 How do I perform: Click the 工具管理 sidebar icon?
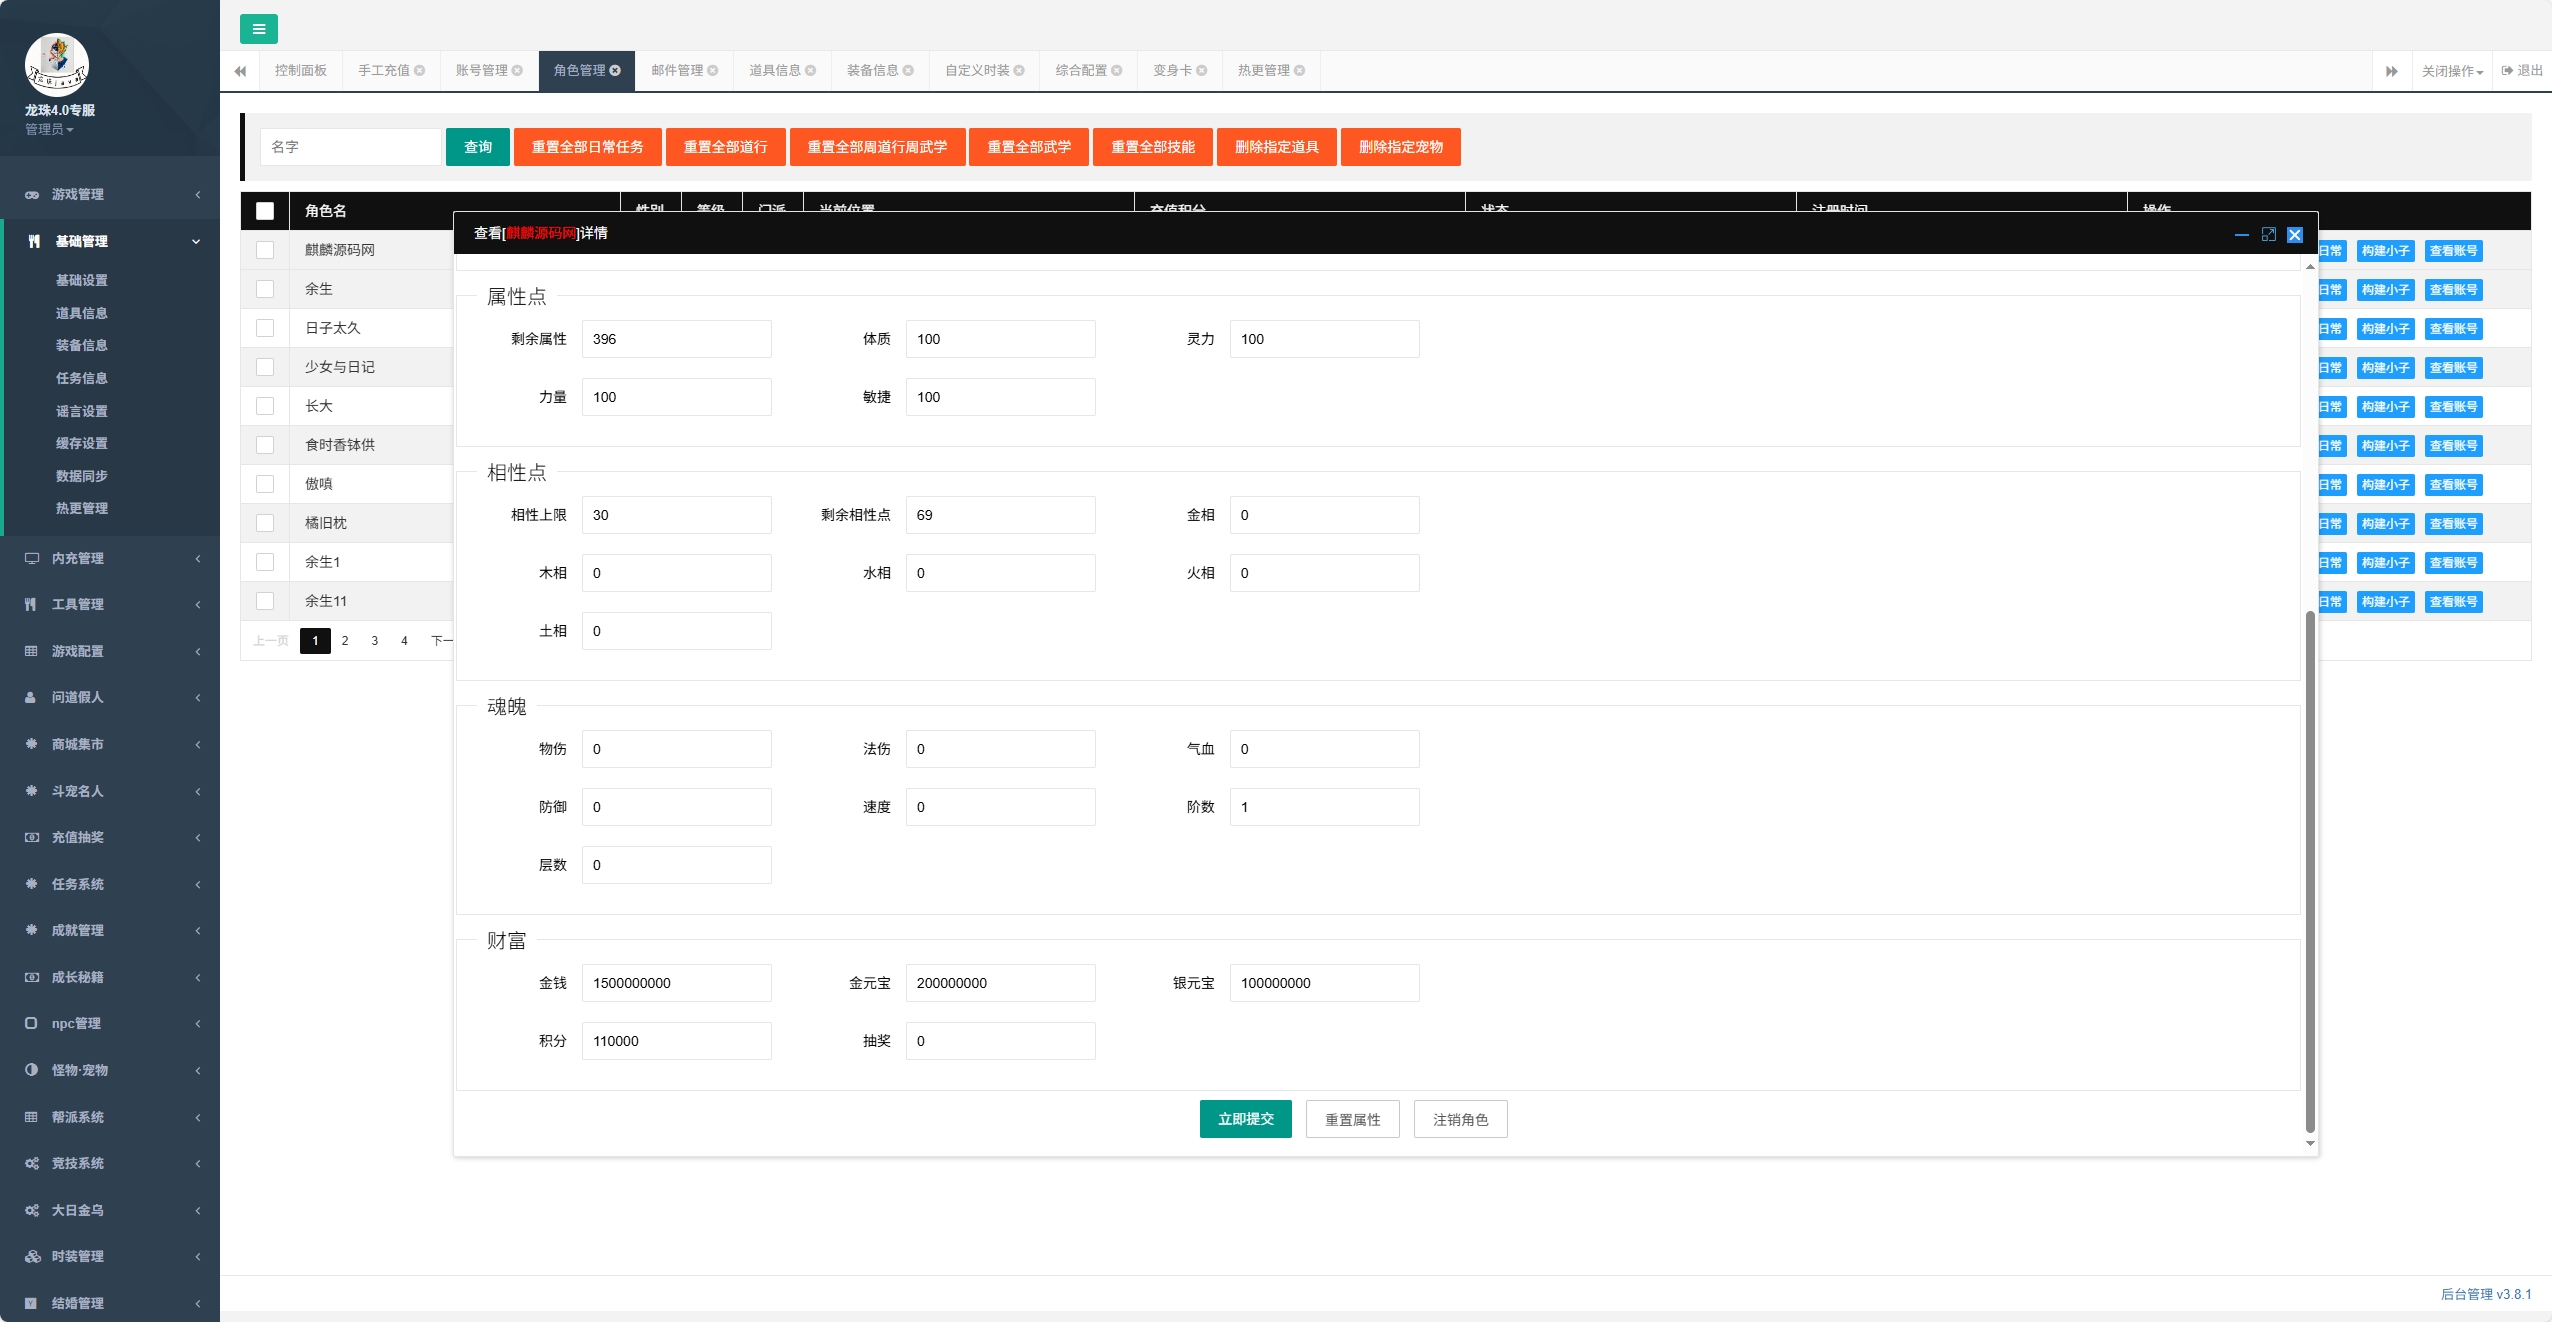[31, 604]
